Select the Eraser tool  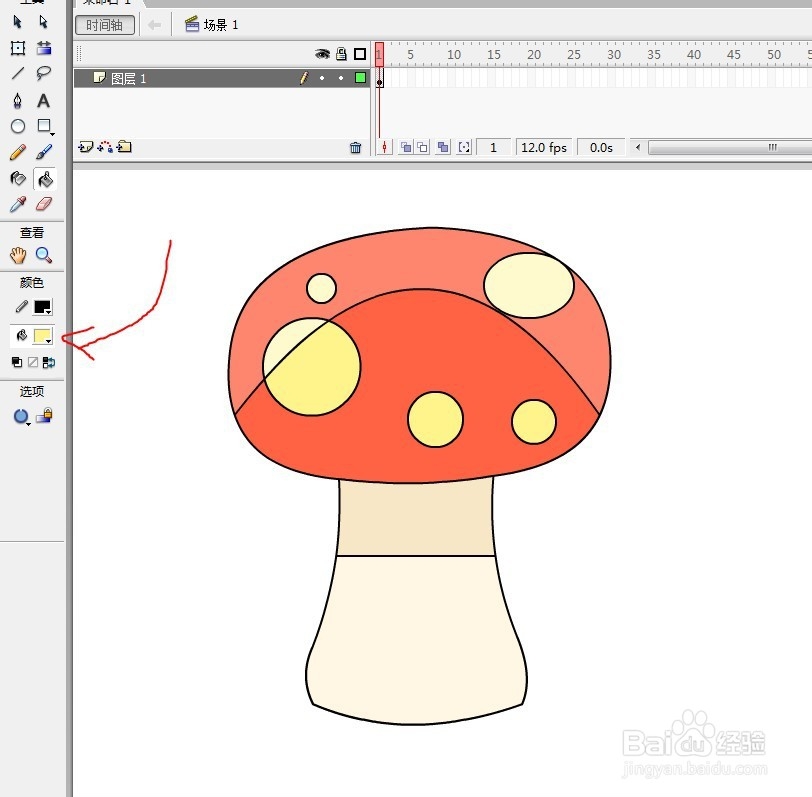44,204
